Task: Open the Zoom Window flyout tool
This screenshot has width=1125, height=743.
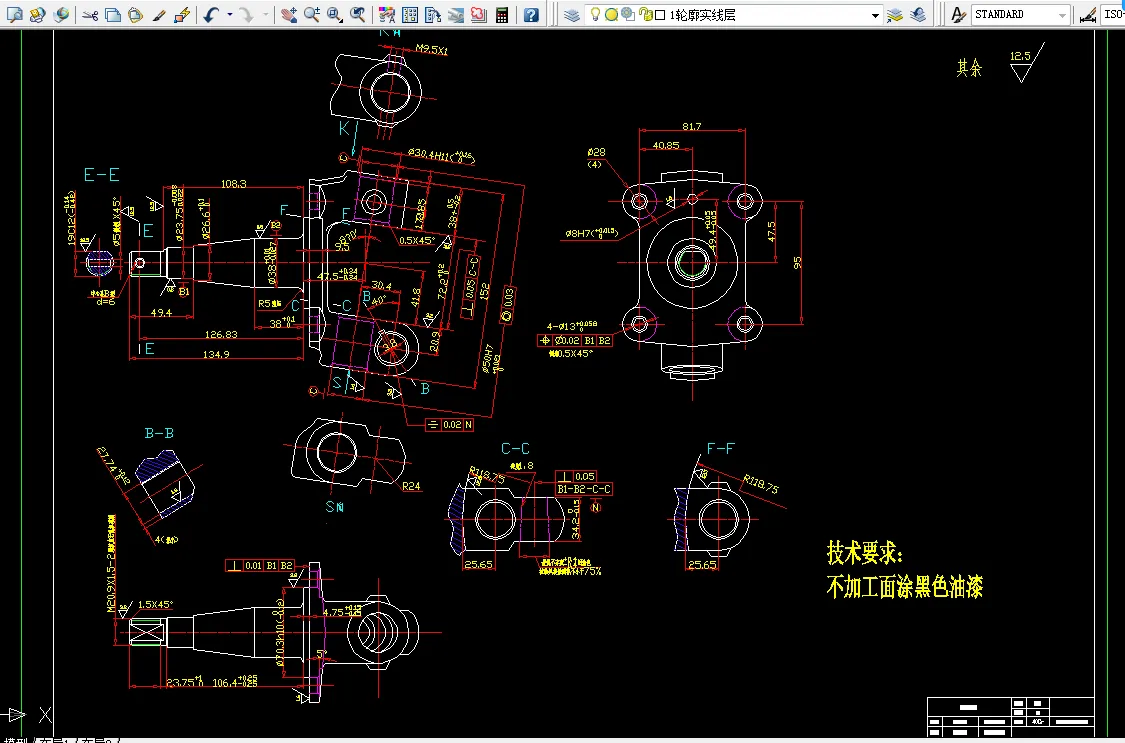Action: tap(335, 14)
